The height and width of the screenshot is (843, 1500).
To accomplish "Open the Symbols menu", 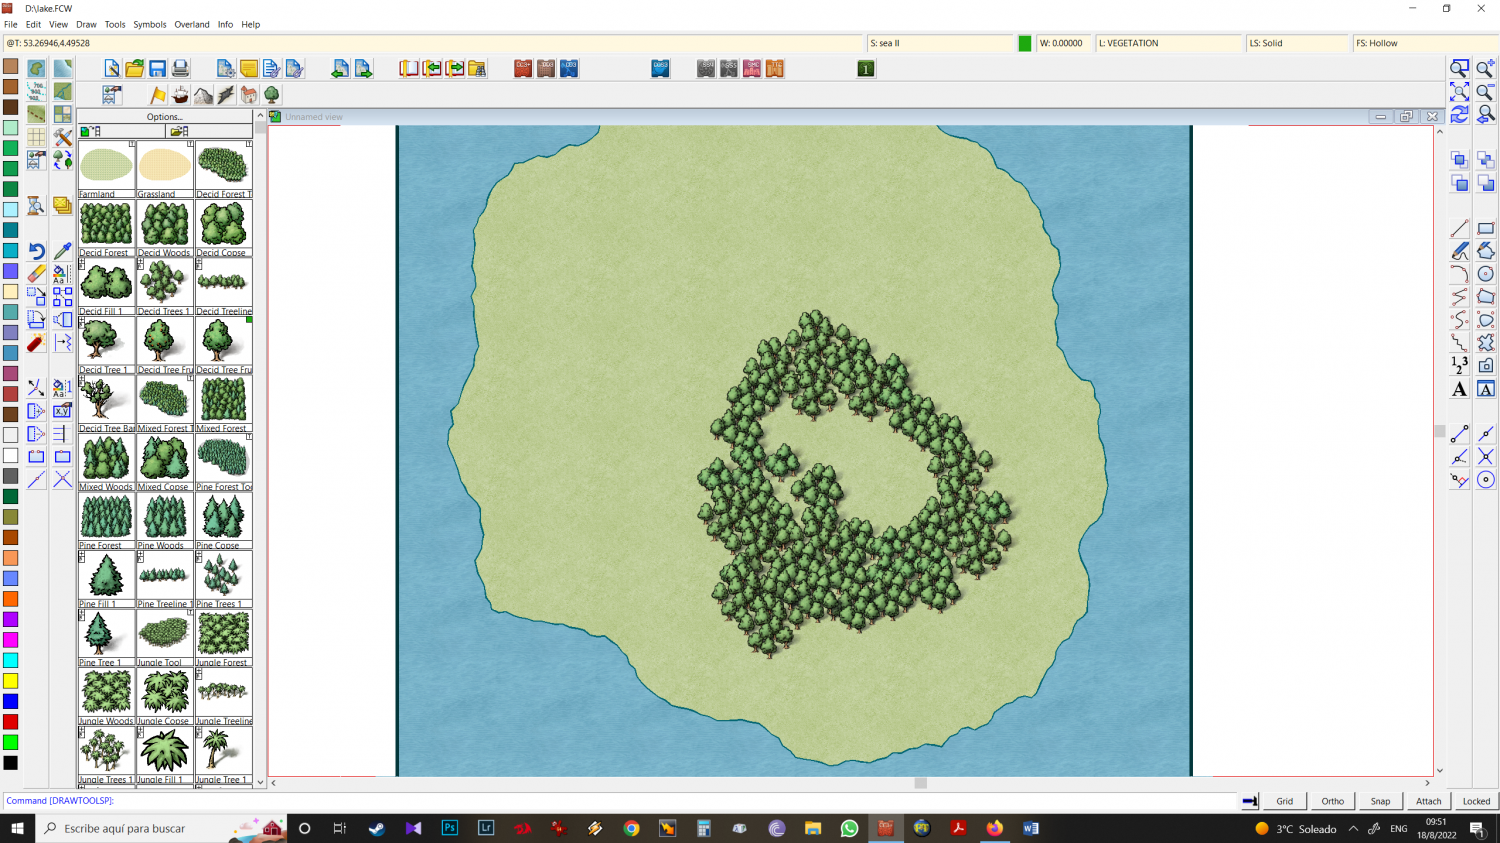I will click(x=150, y=24).
